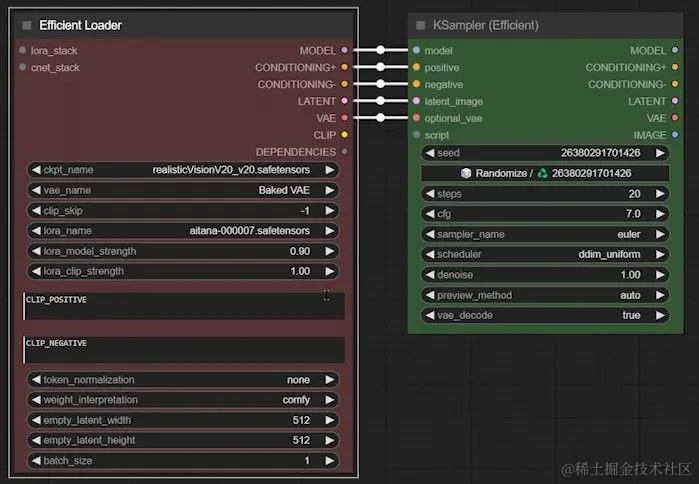Click the Randomize seed button
Image resolution: width=699 pixels, height=484 pixels.
(x=545, y=173)
